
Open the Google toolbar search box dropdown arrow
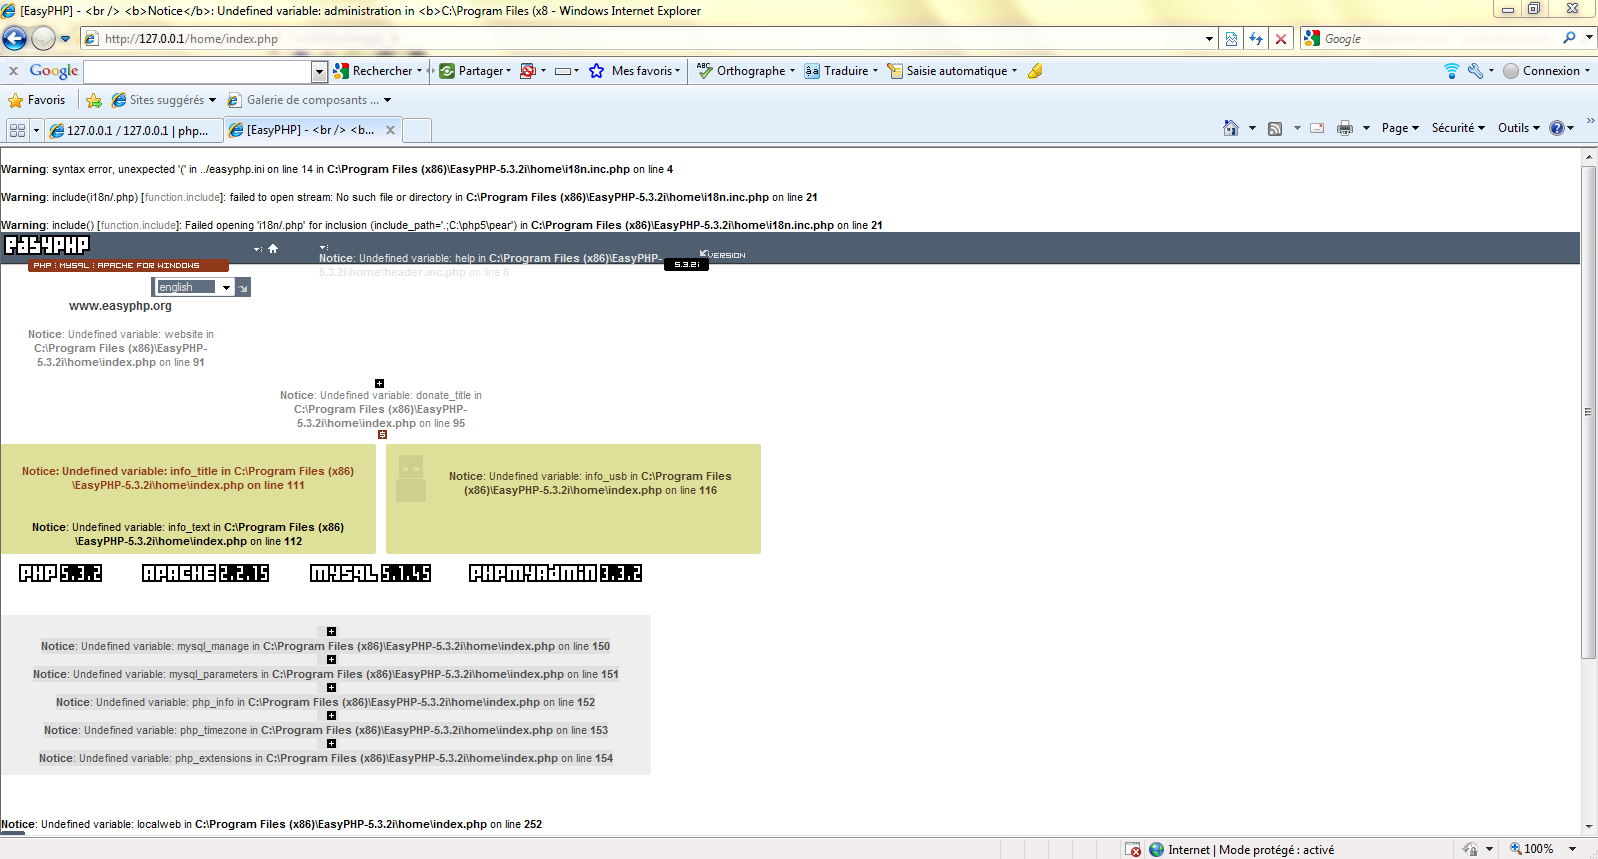320,71
